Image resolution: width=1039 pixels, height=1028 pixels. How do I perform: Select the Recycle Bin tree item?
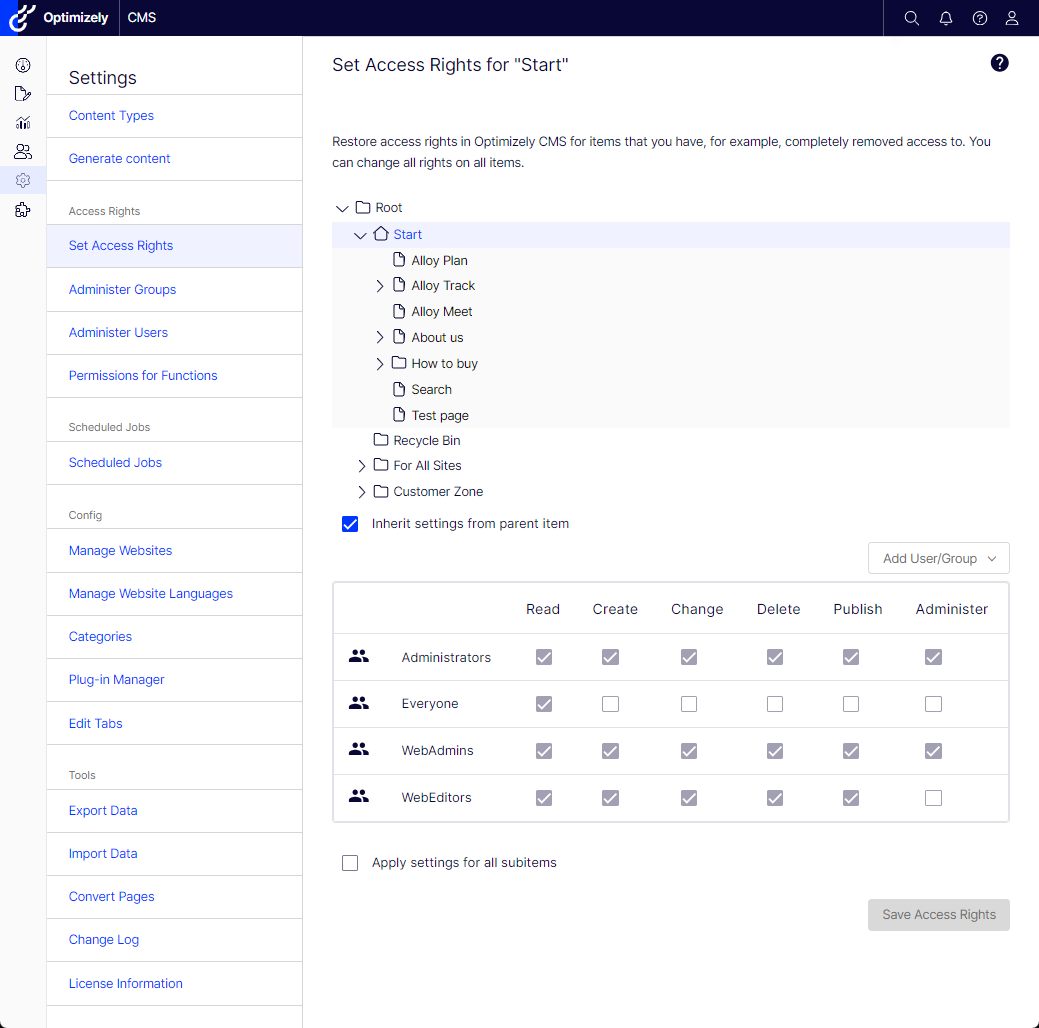[x=426, y=440]
